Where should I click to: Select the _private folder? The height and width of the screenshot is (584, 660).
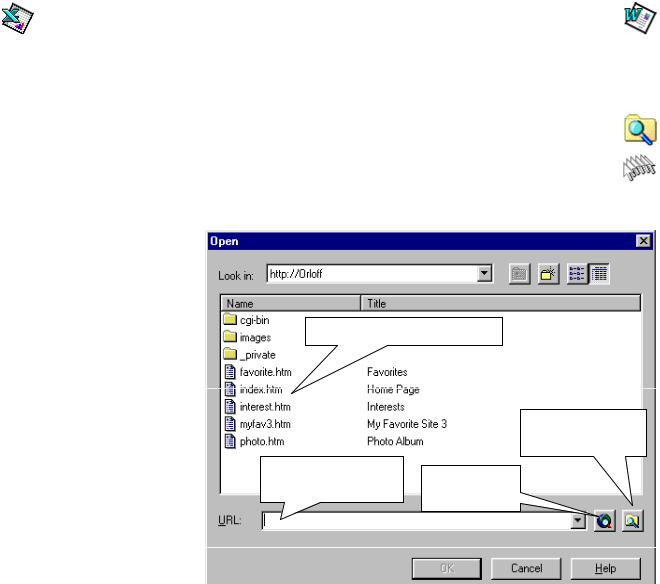click(257, 355)
